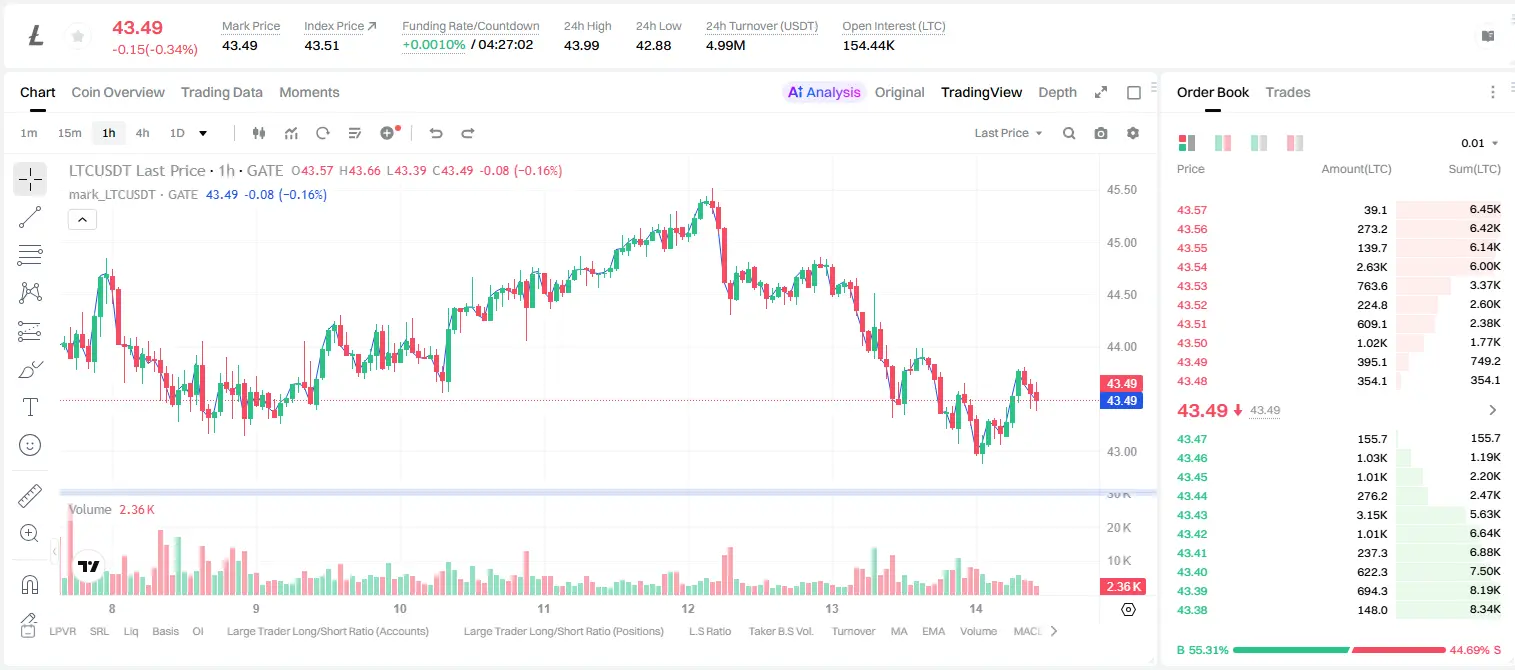Open chart settings gear icon

(1133, 133)
